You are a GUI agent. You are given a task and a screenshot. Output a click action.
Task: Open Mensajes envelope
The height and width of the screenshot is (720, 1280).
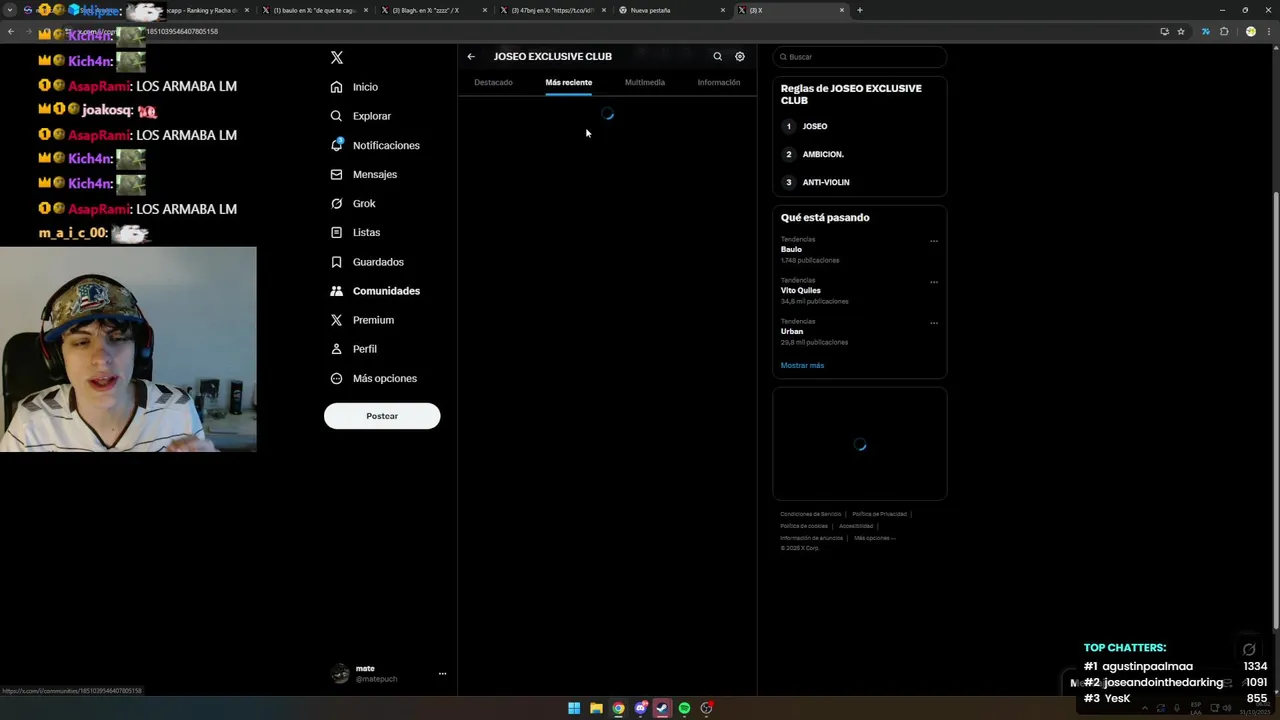(364, 174)
